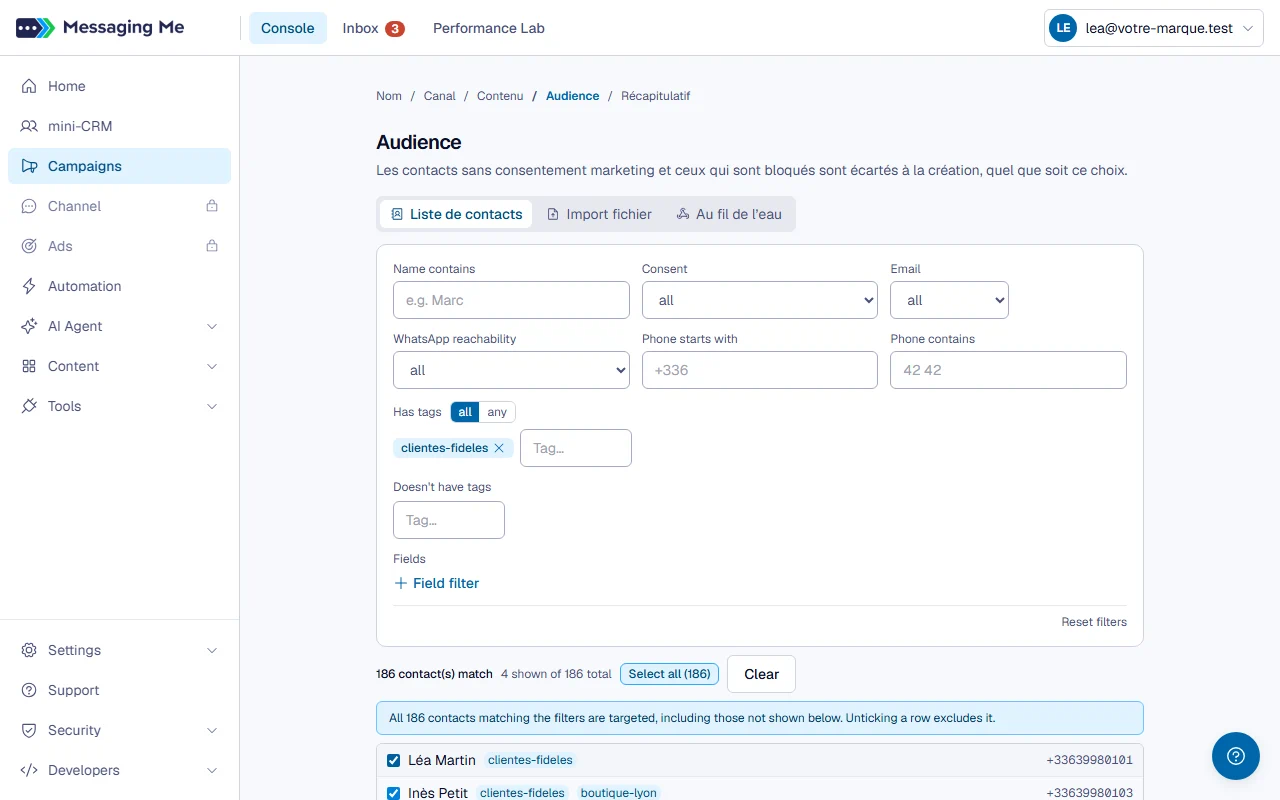Viewport: 1280px width, 800px height.
Task: Expand the Content sidebar menu
Action: click(119, 366)
